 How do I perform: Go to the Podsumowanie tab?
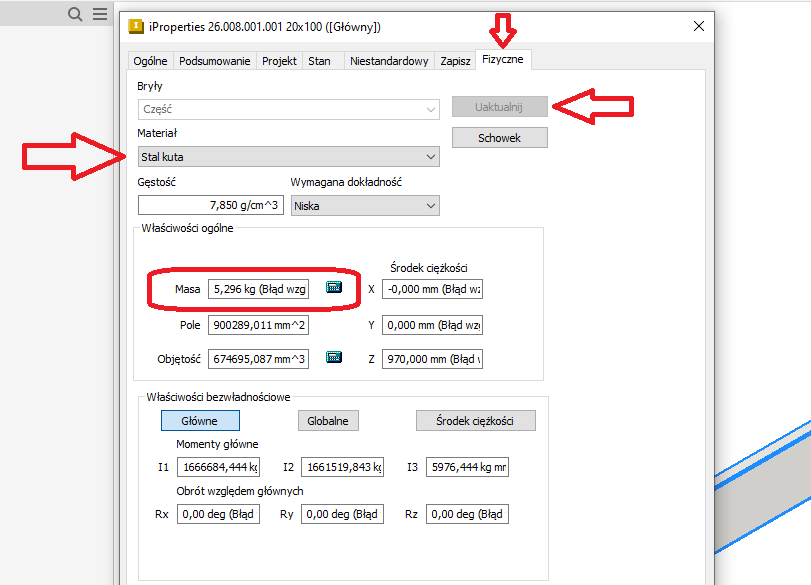click(x=214, y=61)
